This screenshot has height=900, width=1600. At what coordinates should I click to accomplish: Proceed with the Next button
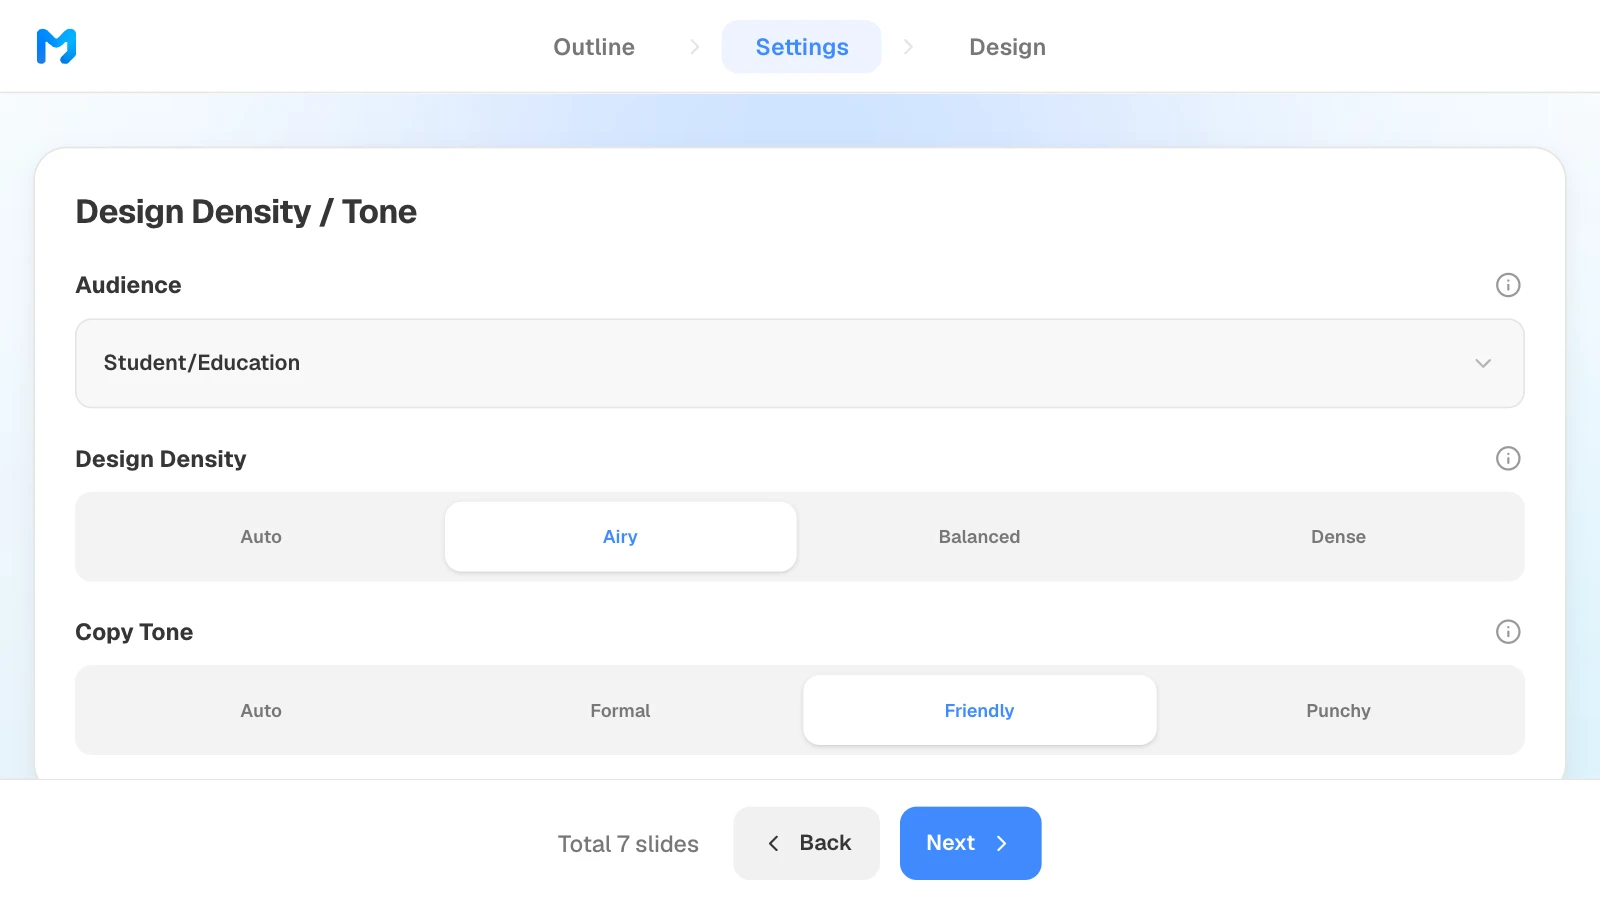(x=970, y=843)
